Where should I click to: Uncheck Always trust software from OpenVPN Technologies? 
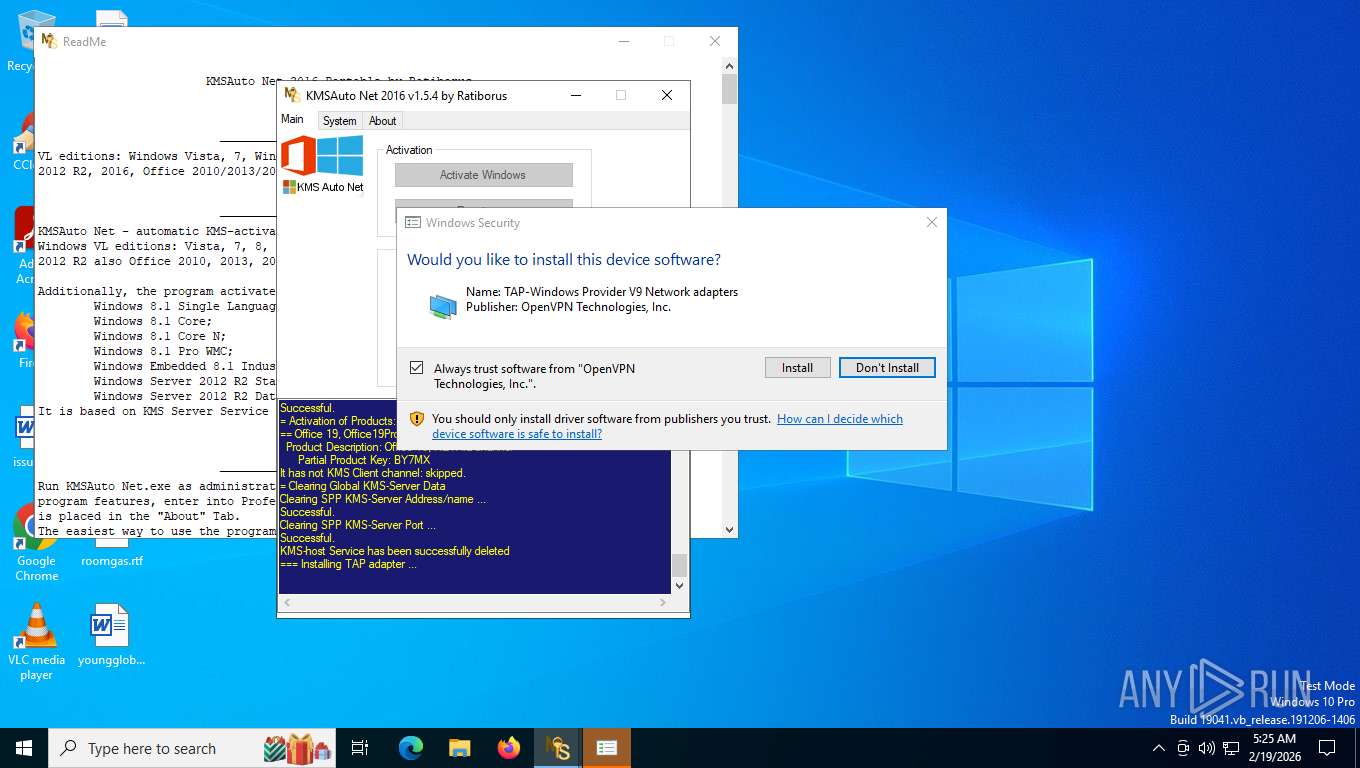click(416, 368)
